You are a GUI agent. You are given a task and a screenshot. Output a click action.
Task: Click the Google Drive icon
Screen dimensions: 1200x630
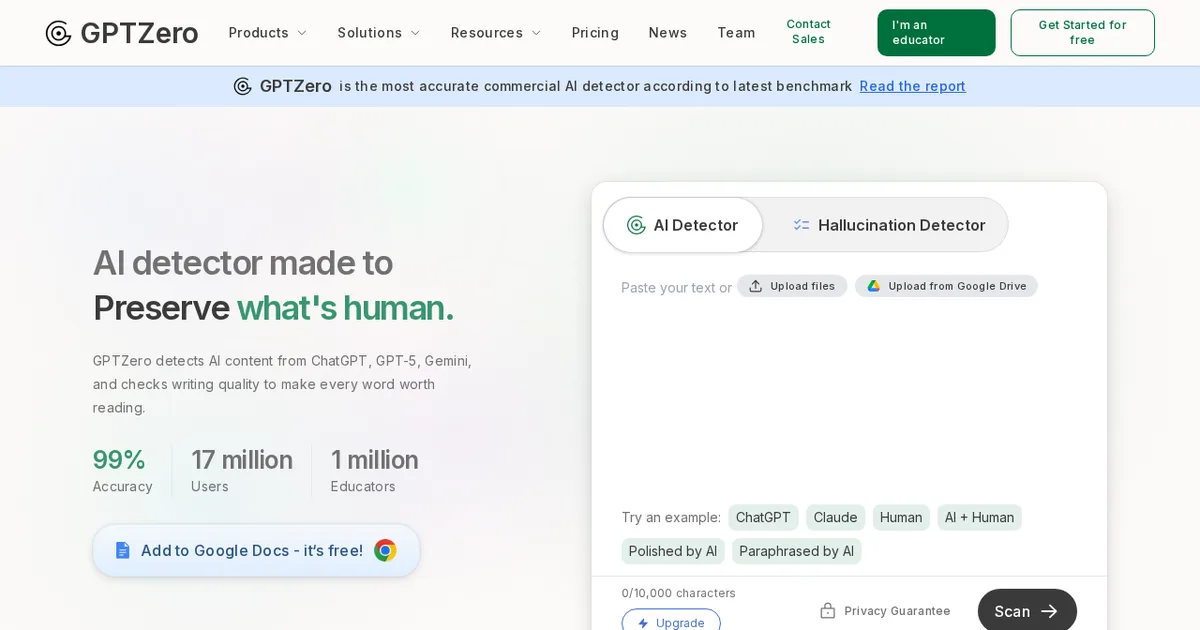(873, 286)
